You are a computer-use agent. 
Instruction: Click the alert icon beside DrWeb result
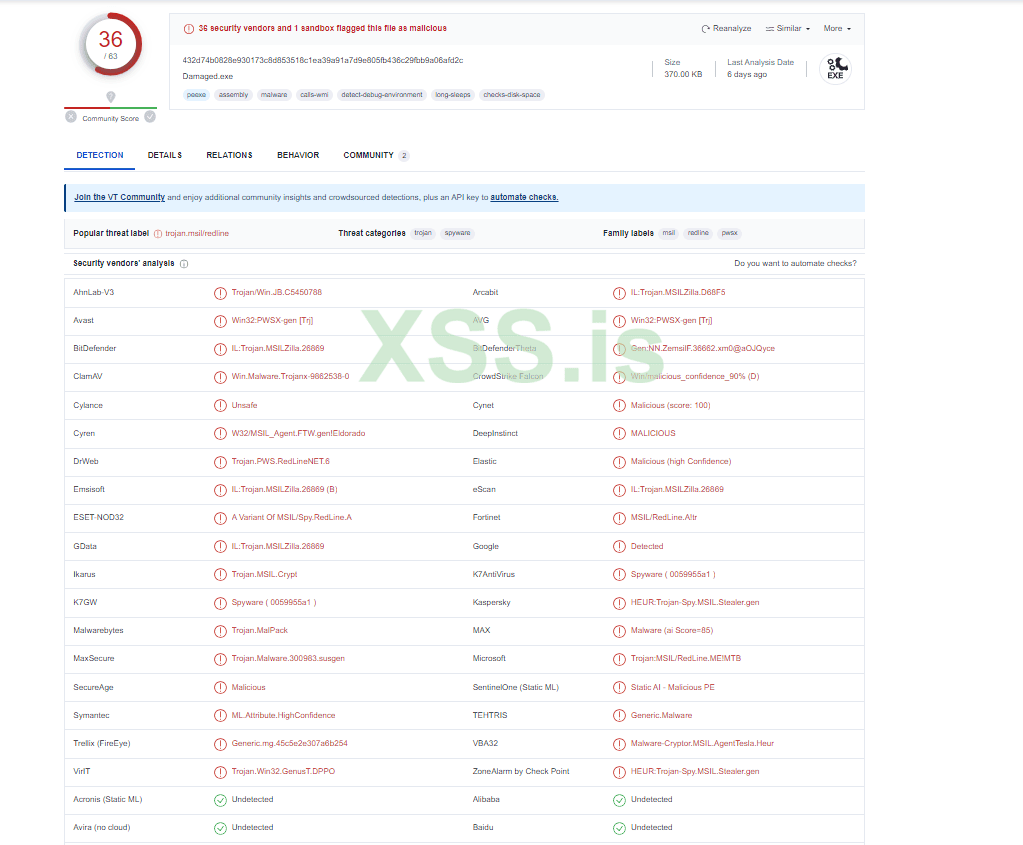click(x=221, y=462)
